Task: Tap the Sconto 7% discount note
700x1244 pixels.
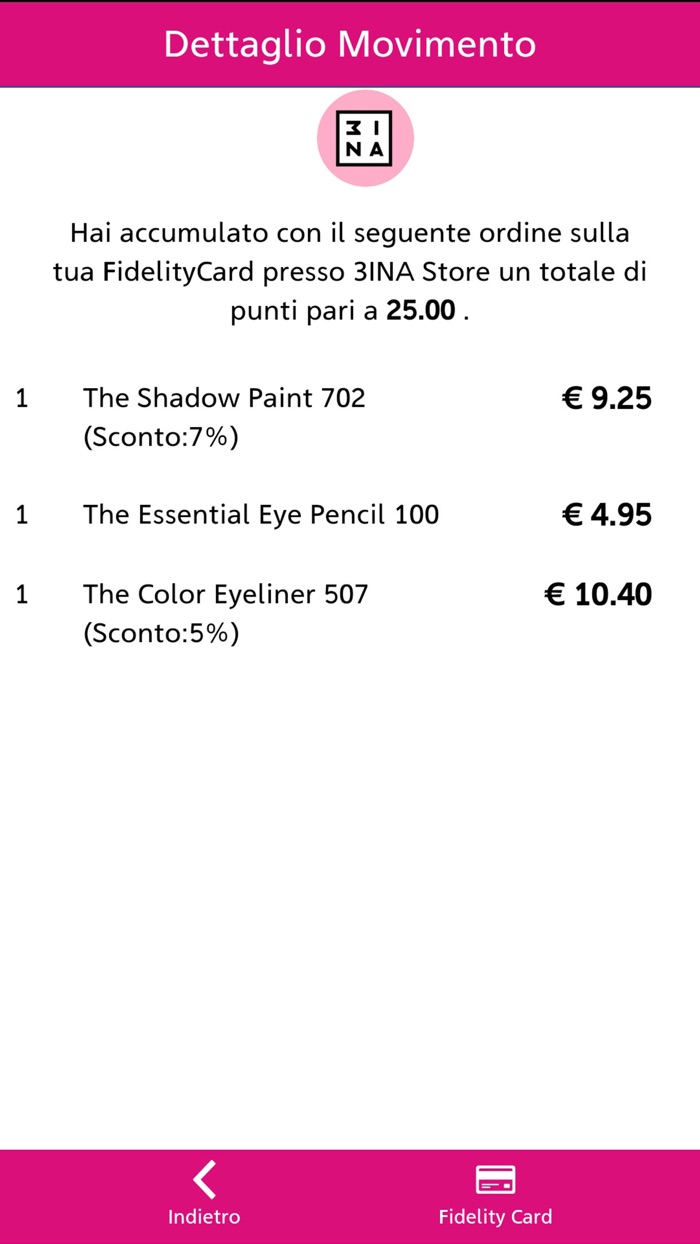Action: pyautogui.click(x=161, y=437)
